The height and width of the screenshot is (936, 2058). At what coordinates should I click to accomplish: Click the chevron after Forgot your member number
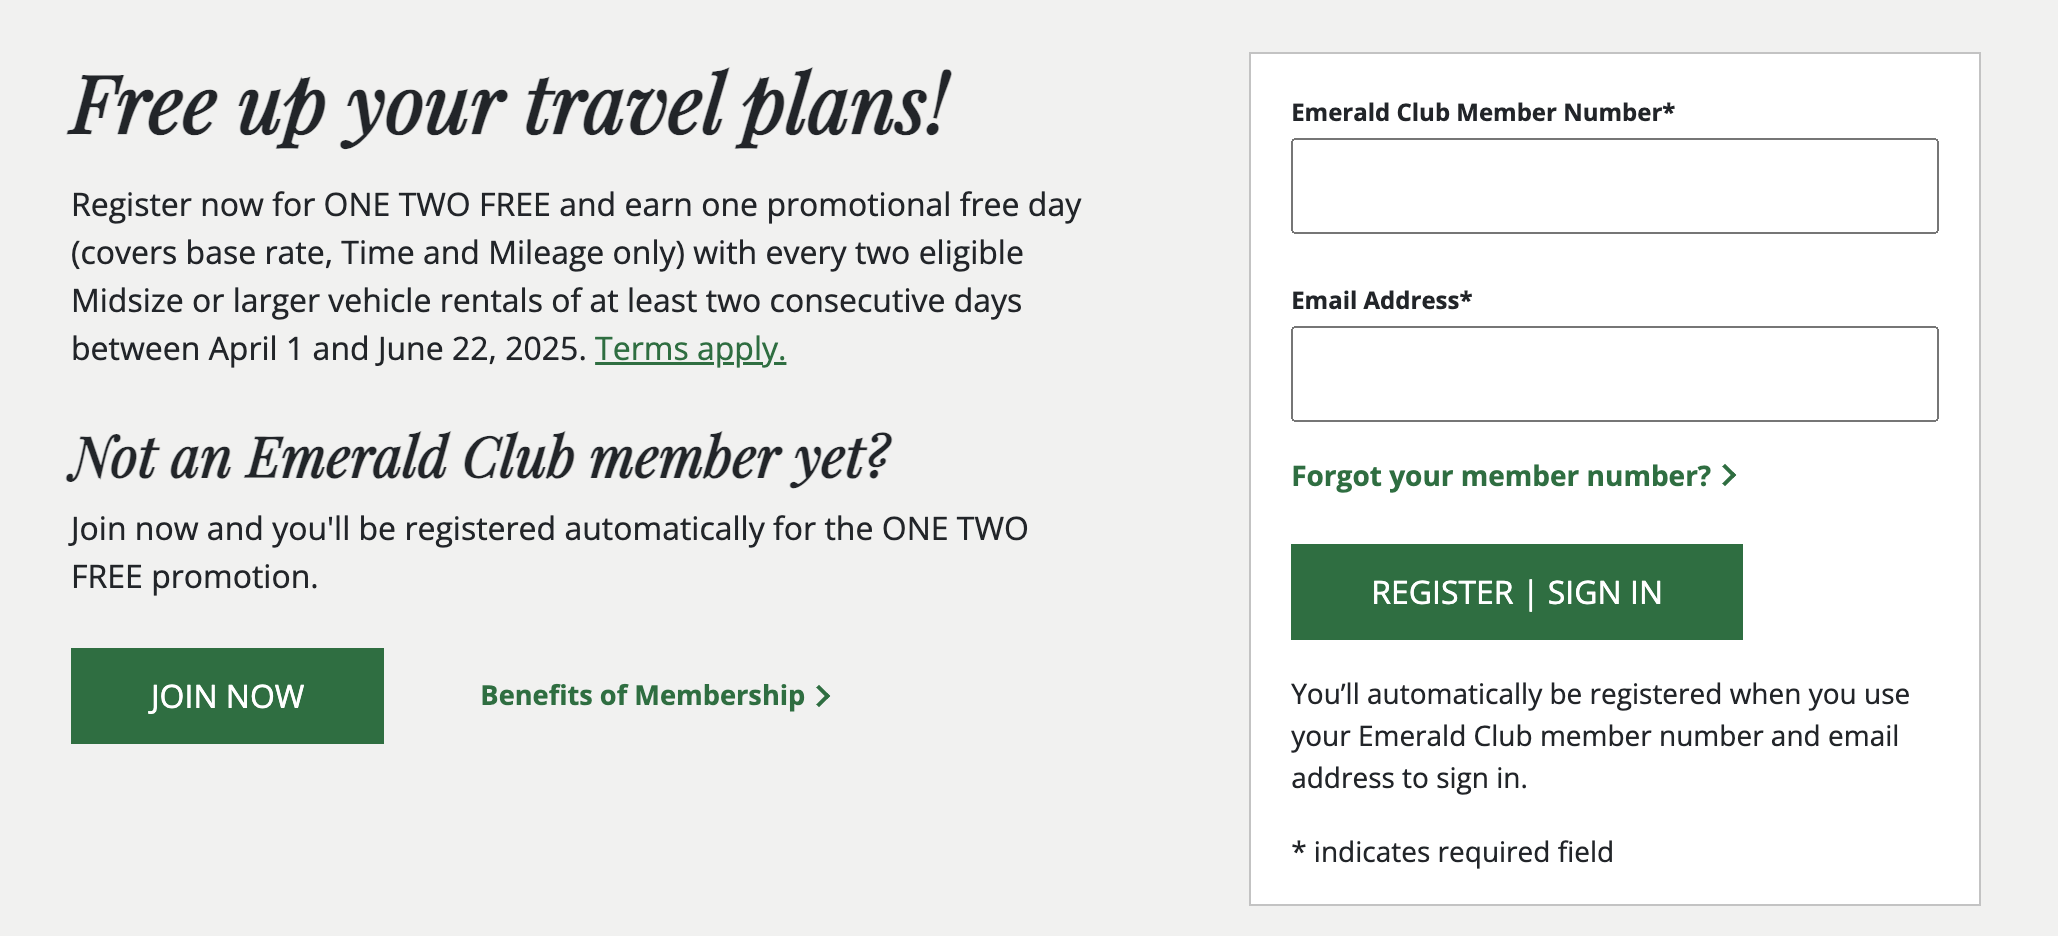point(1730,476)
